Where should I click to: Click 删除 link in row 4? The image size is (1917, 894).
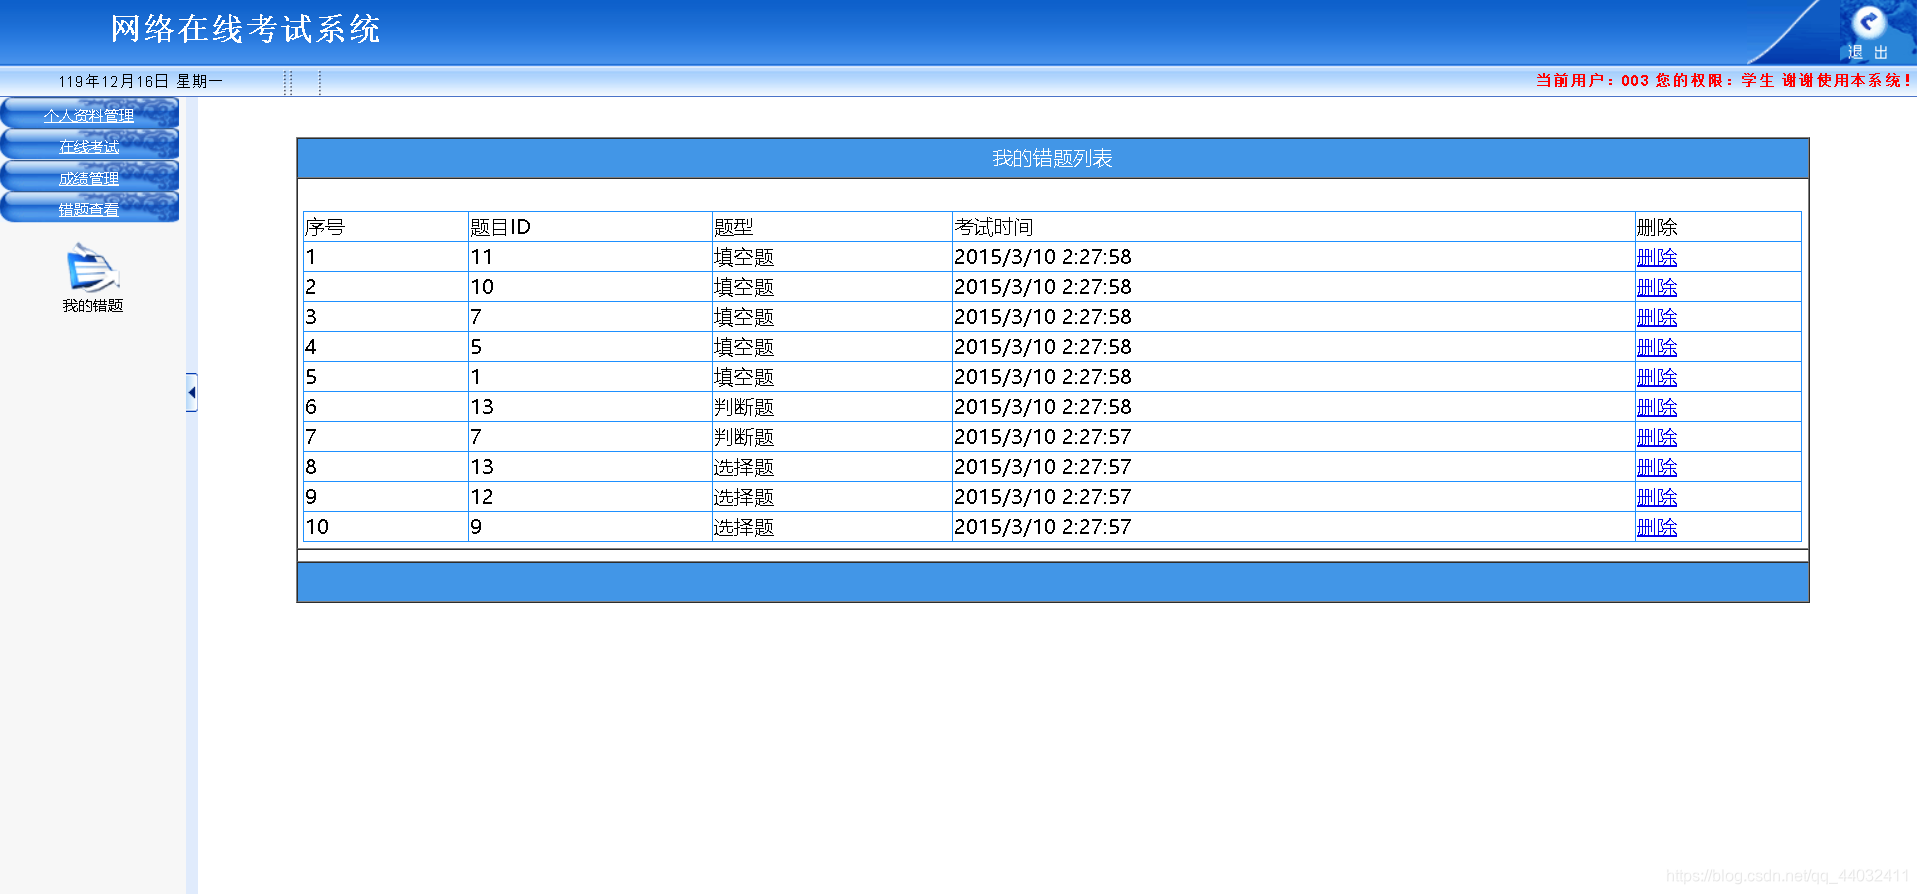point(1656,347)
